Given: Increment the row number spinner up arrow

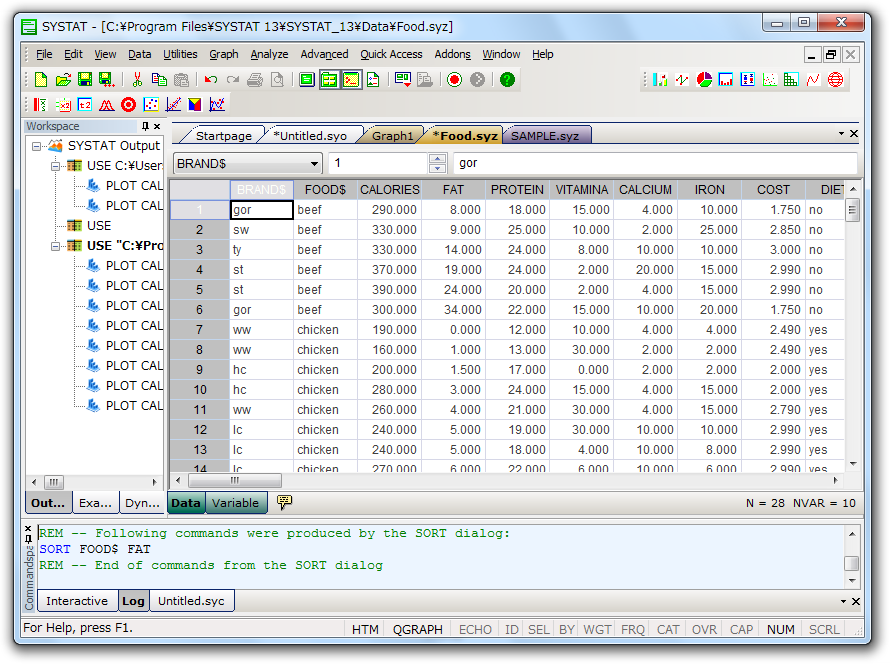Looking at the screenshot, I should pos(437,159).
